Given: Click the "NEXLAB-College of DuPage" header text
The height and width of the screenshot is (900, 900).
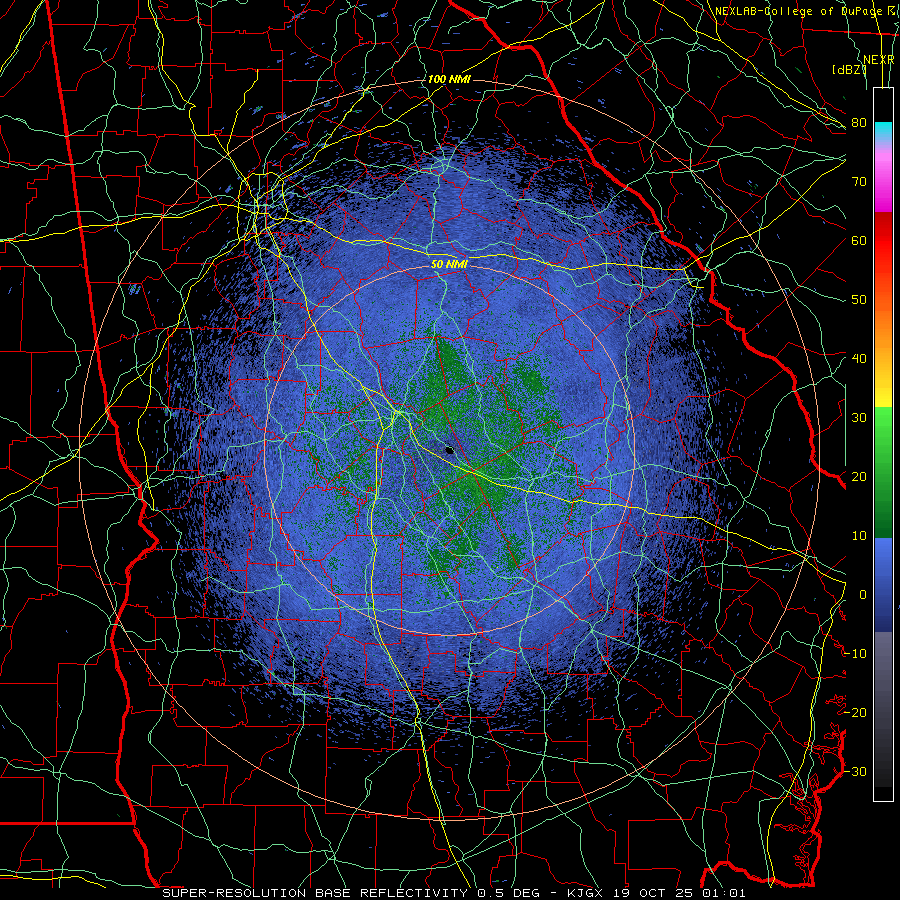Looking at the screenshot, I should point(800,11).
